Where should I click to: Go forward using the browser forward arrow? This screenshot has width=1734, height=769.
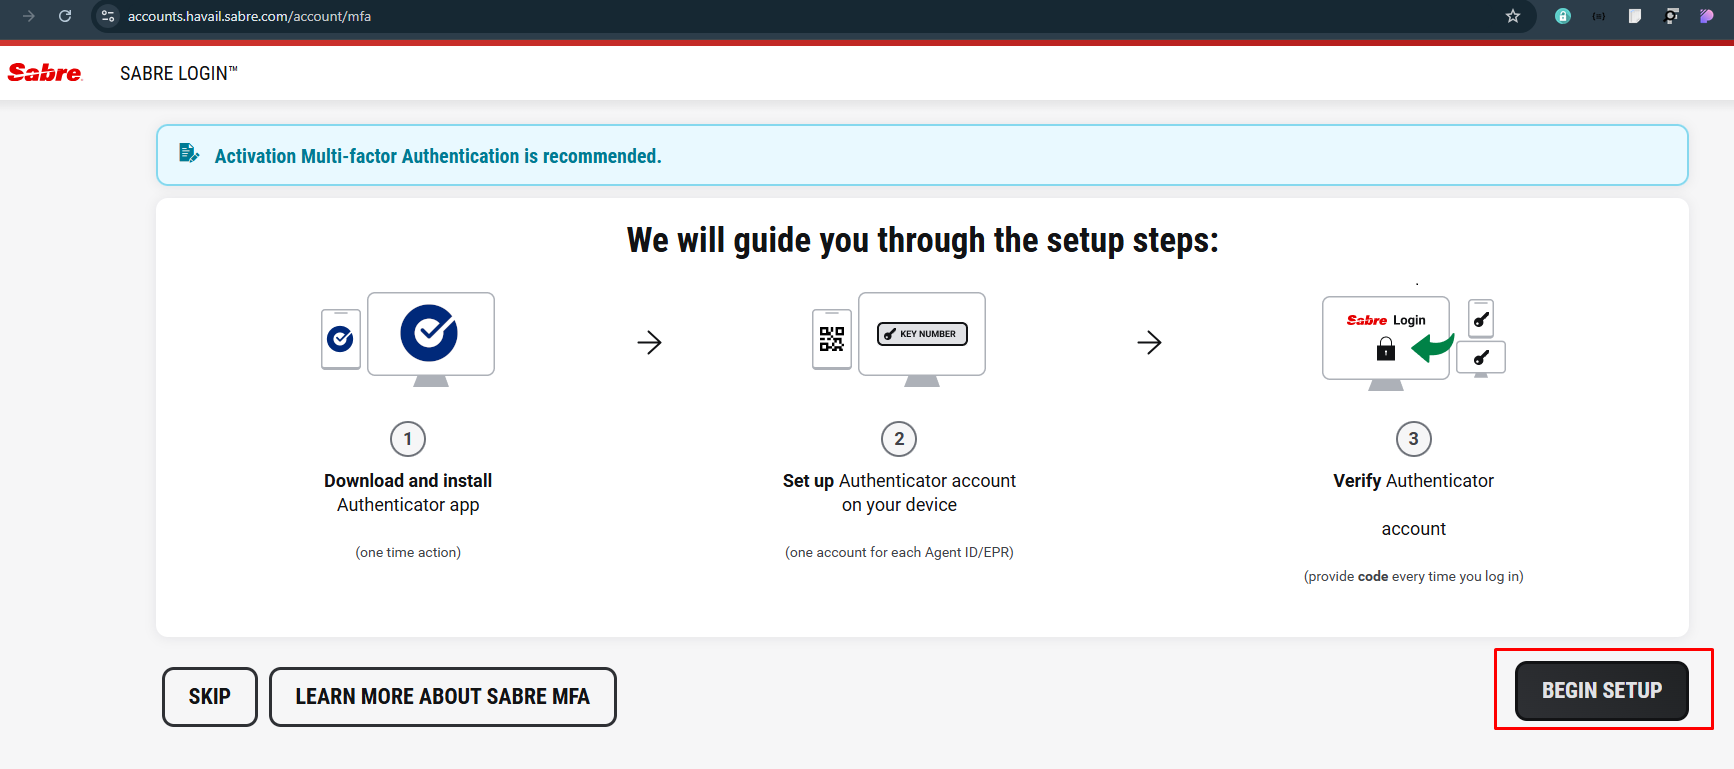click(x=28, y=16)
